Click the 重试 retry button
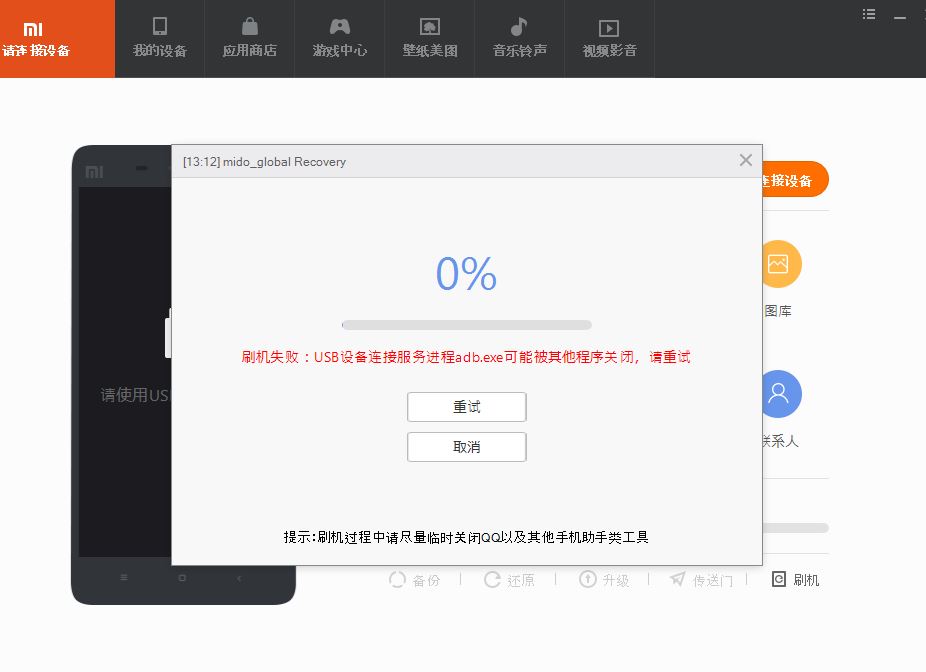The image size is (926, 672). click(x=467, y=407)
